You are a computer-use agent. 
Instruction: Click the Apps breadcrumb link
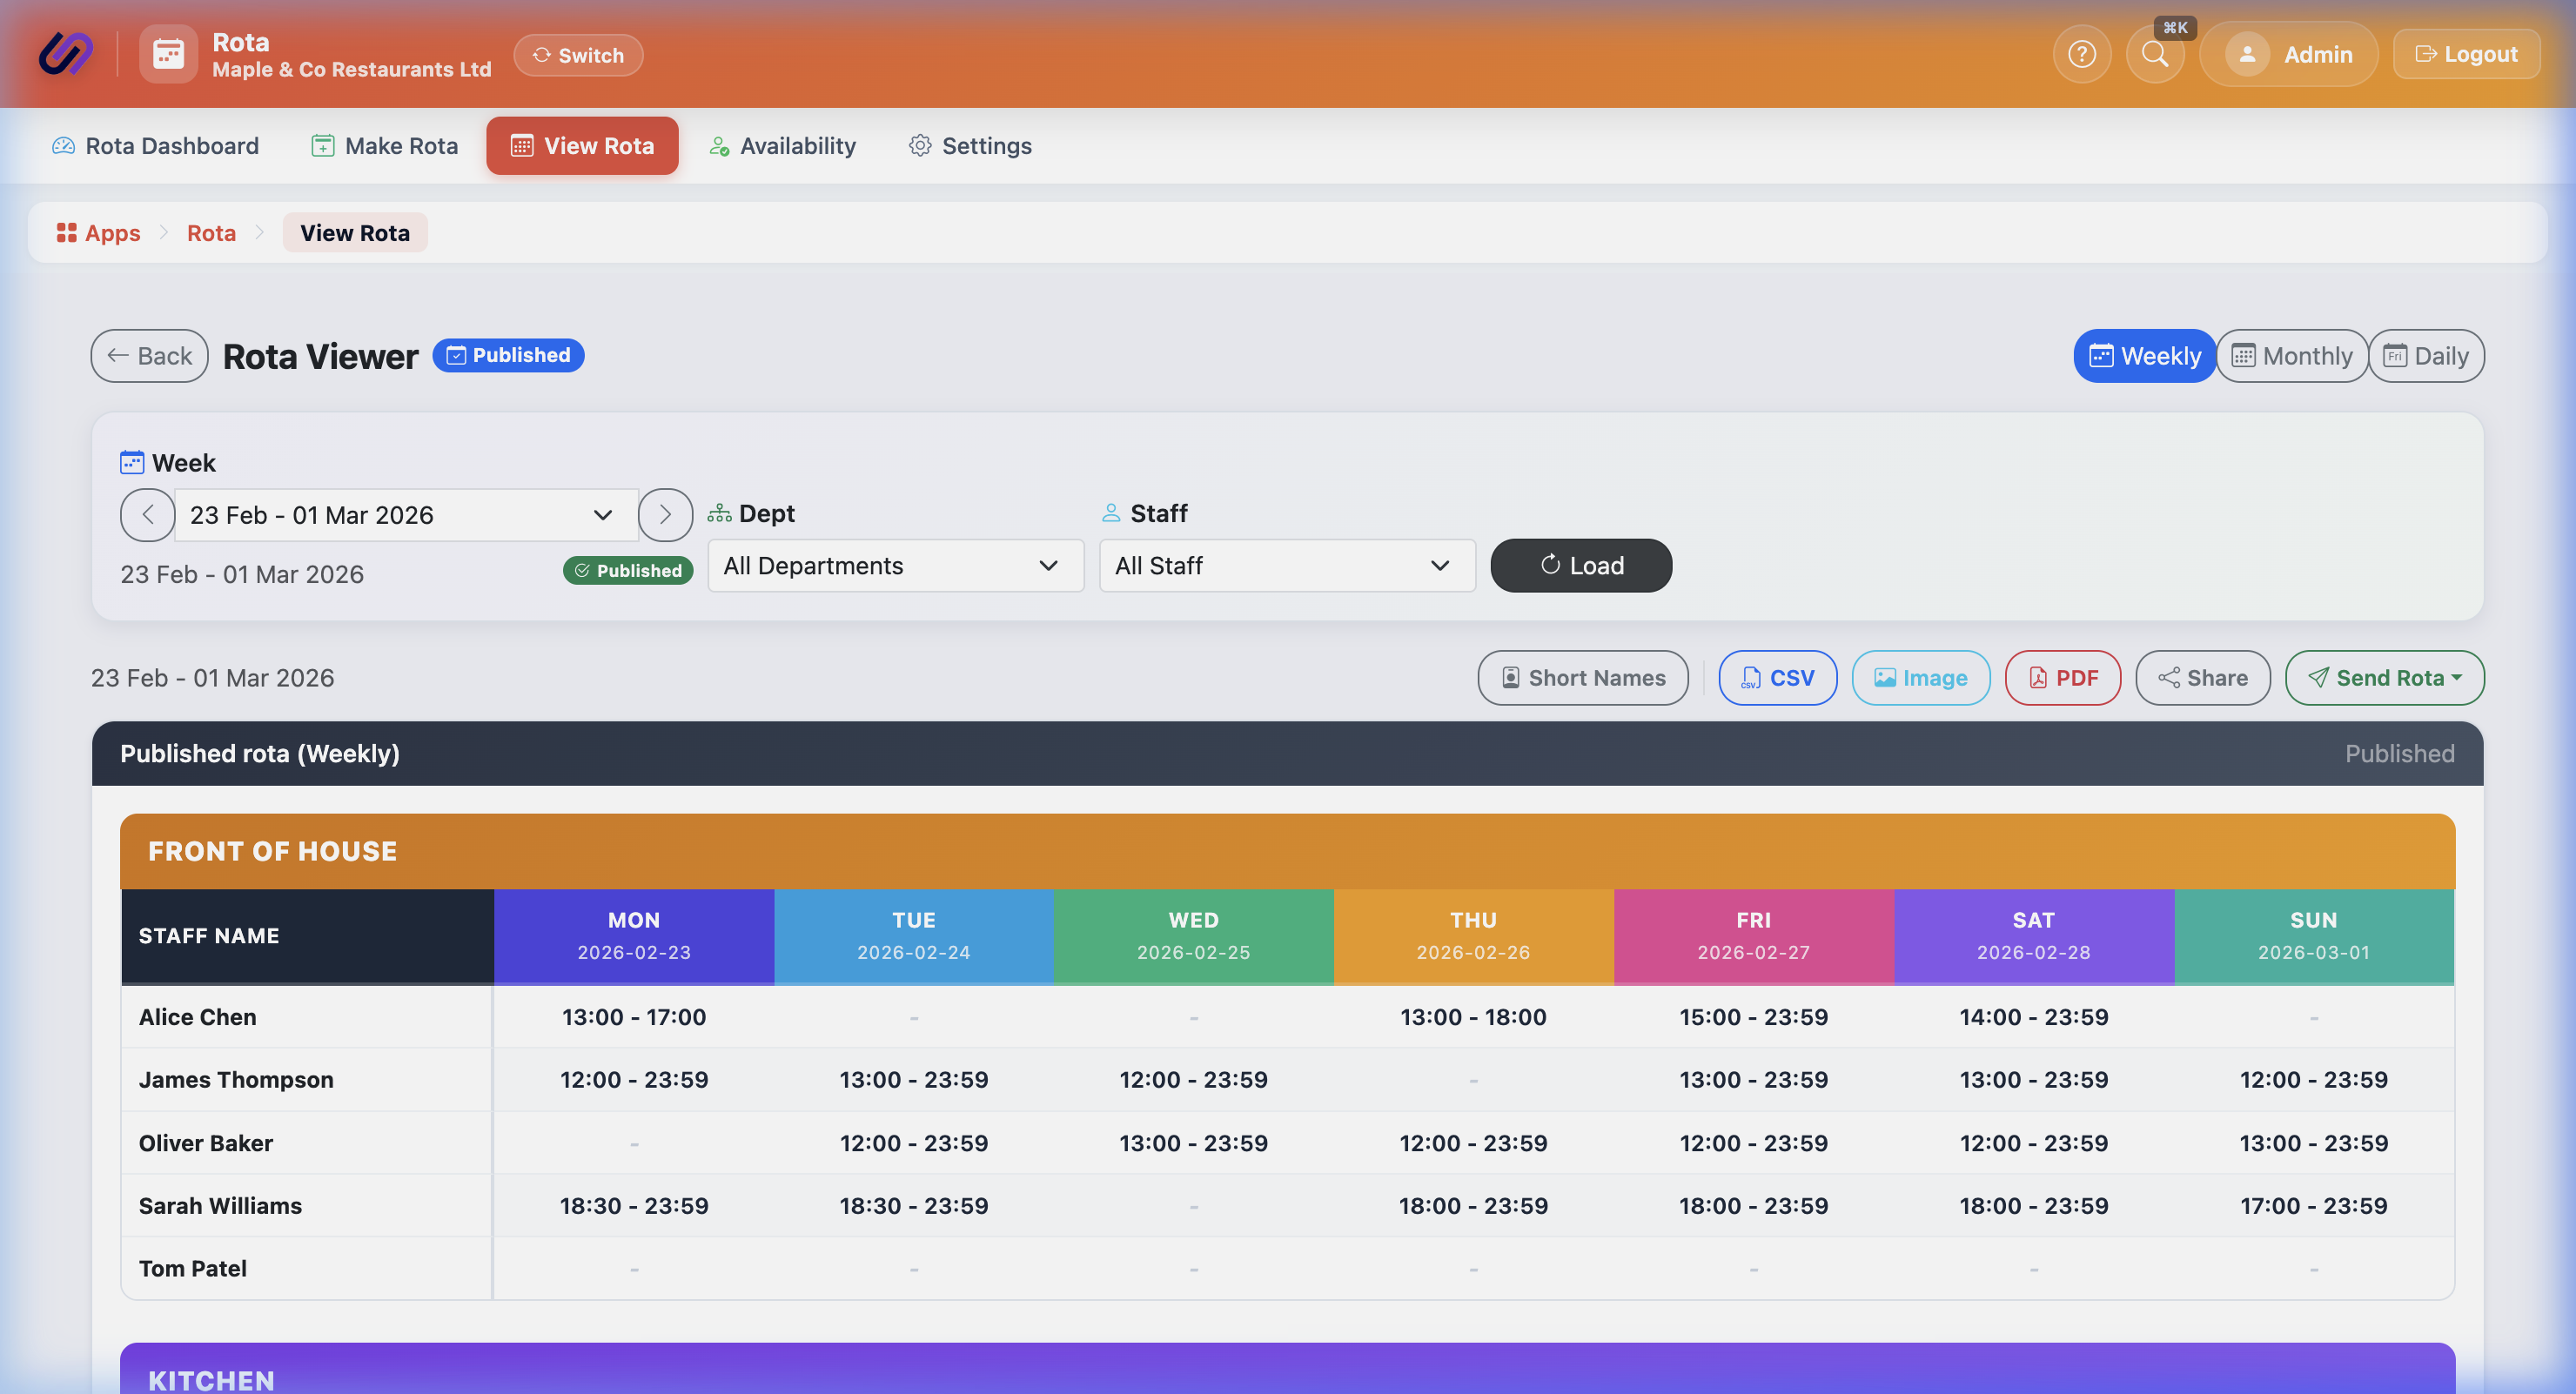pyautogui.click(x=99, y=233)
